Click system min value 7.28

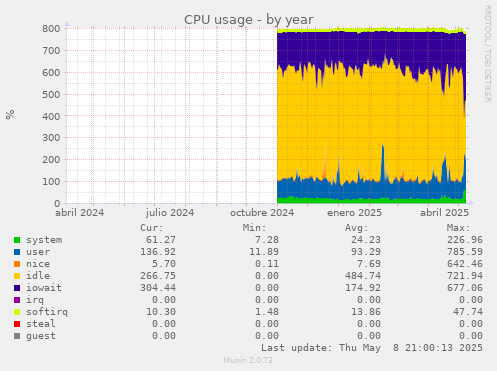[267, 240]
